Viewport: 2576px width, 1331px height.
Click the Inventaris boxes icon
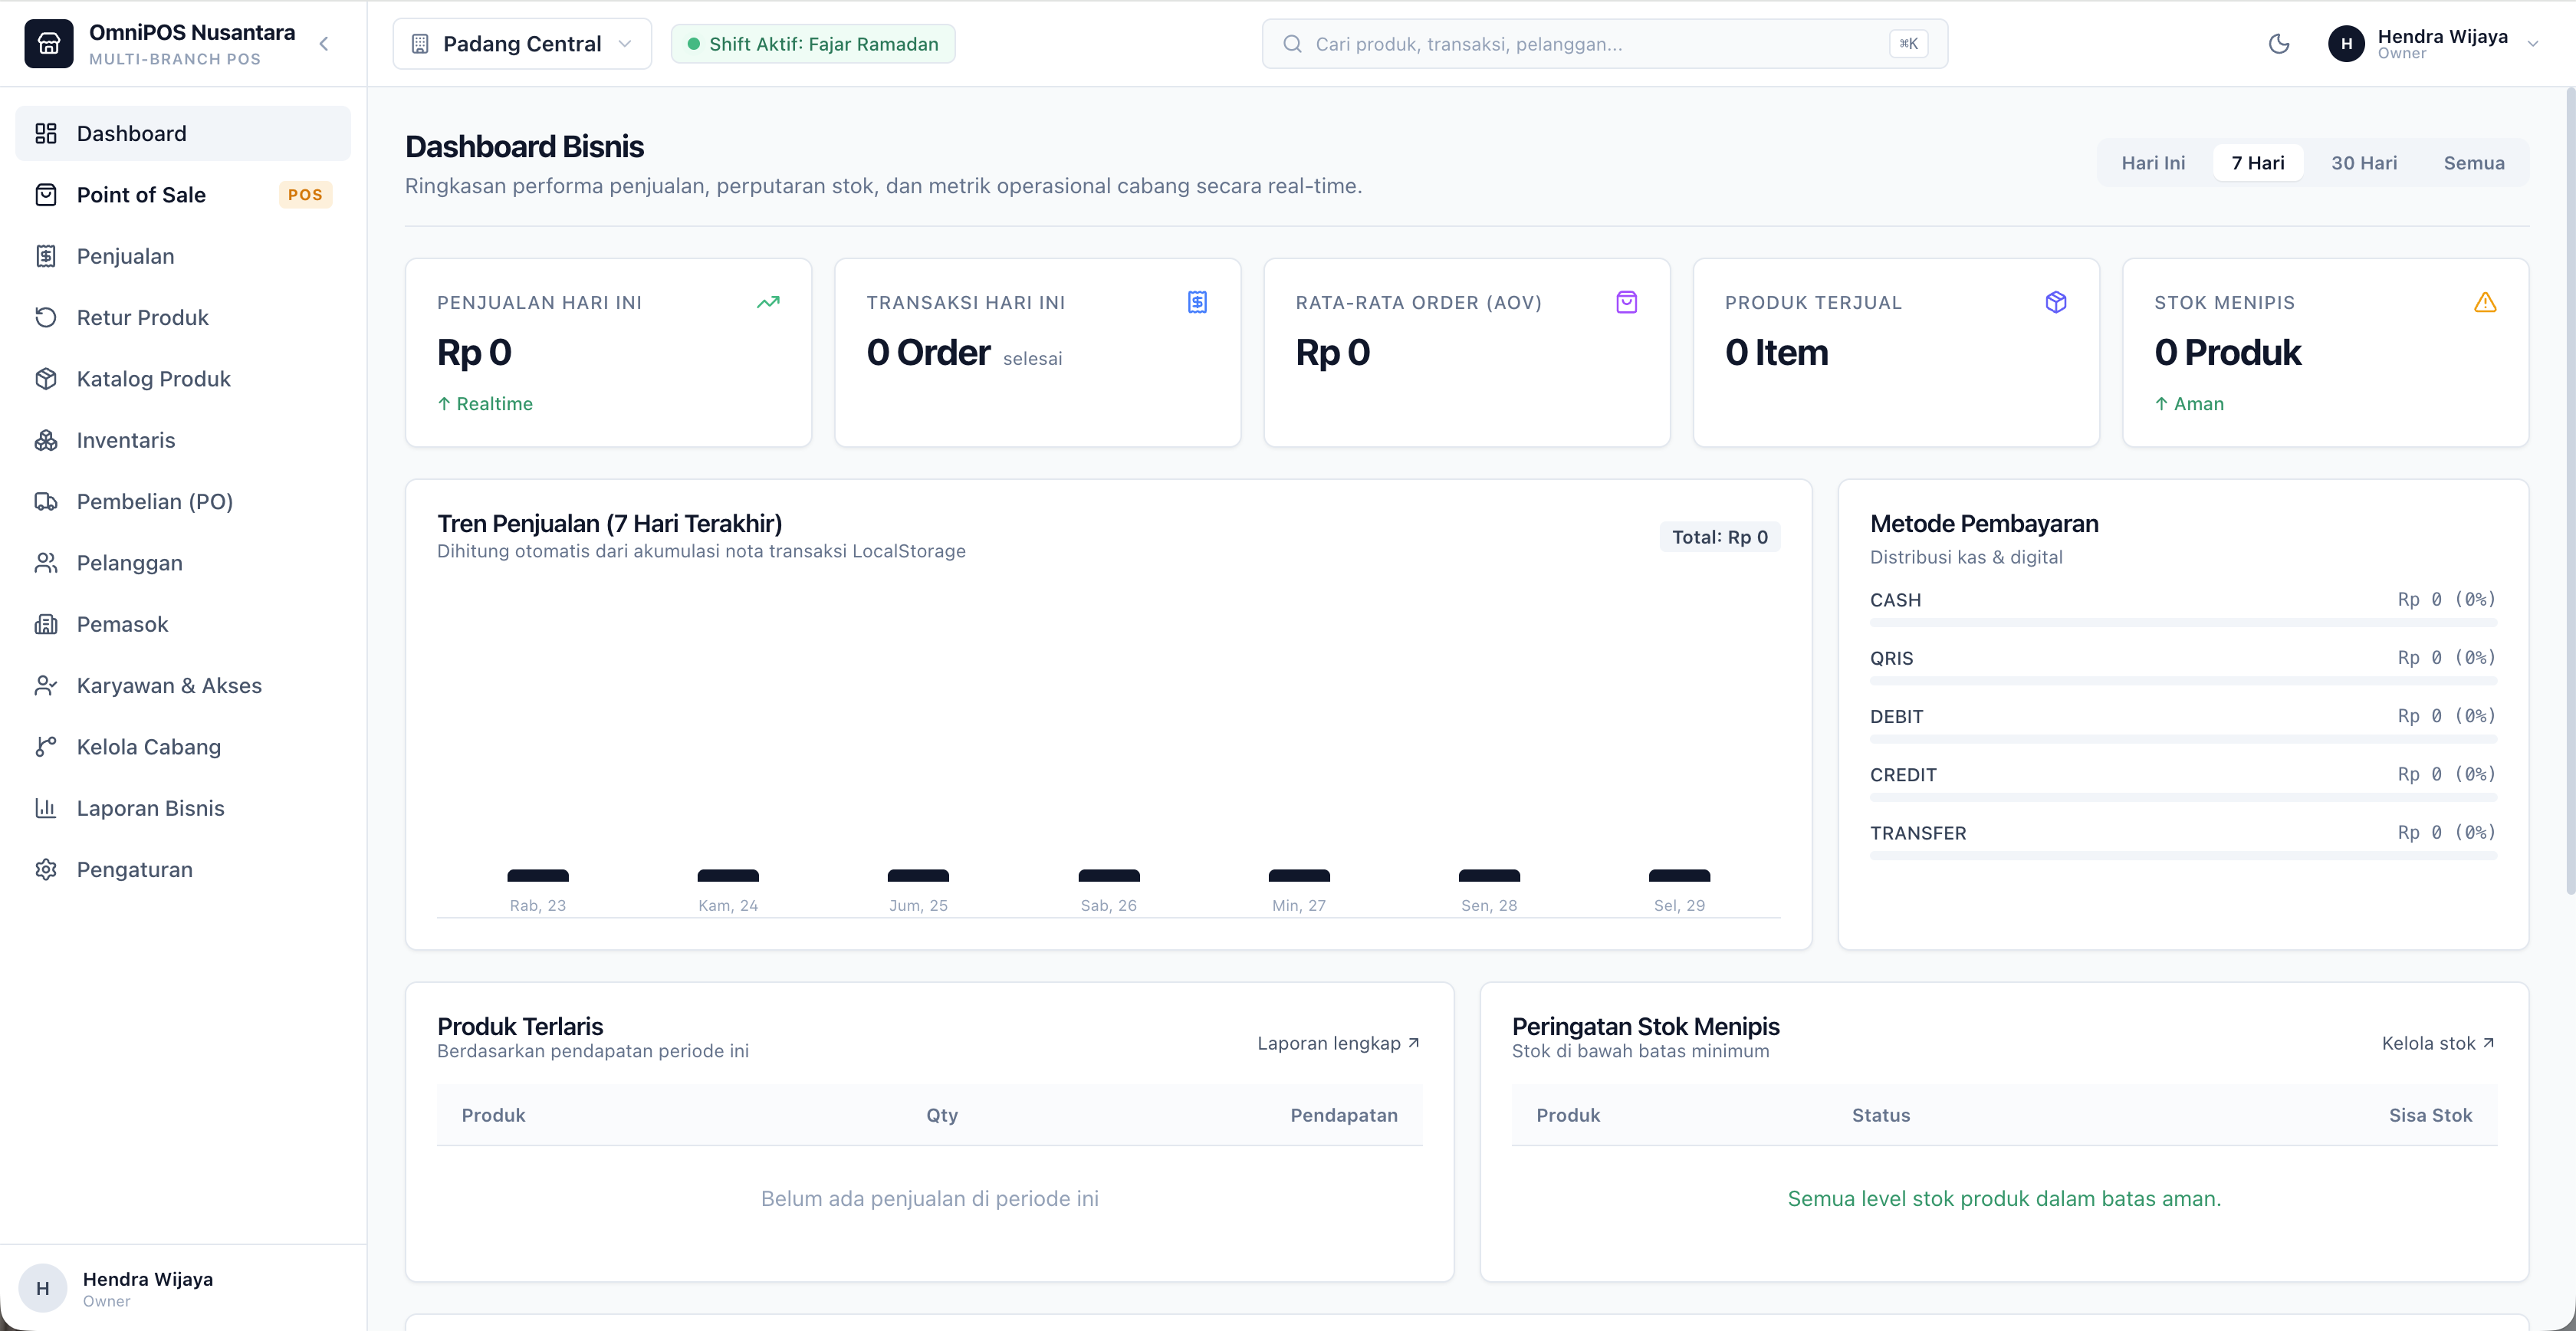(46, 440)
